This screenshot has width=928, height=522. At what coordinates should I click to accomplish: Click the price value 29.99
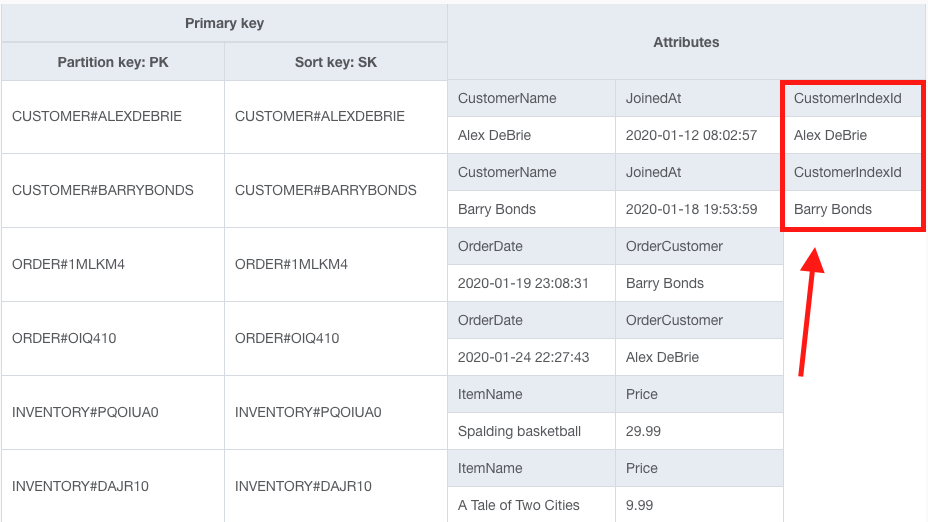pos(642,431)
